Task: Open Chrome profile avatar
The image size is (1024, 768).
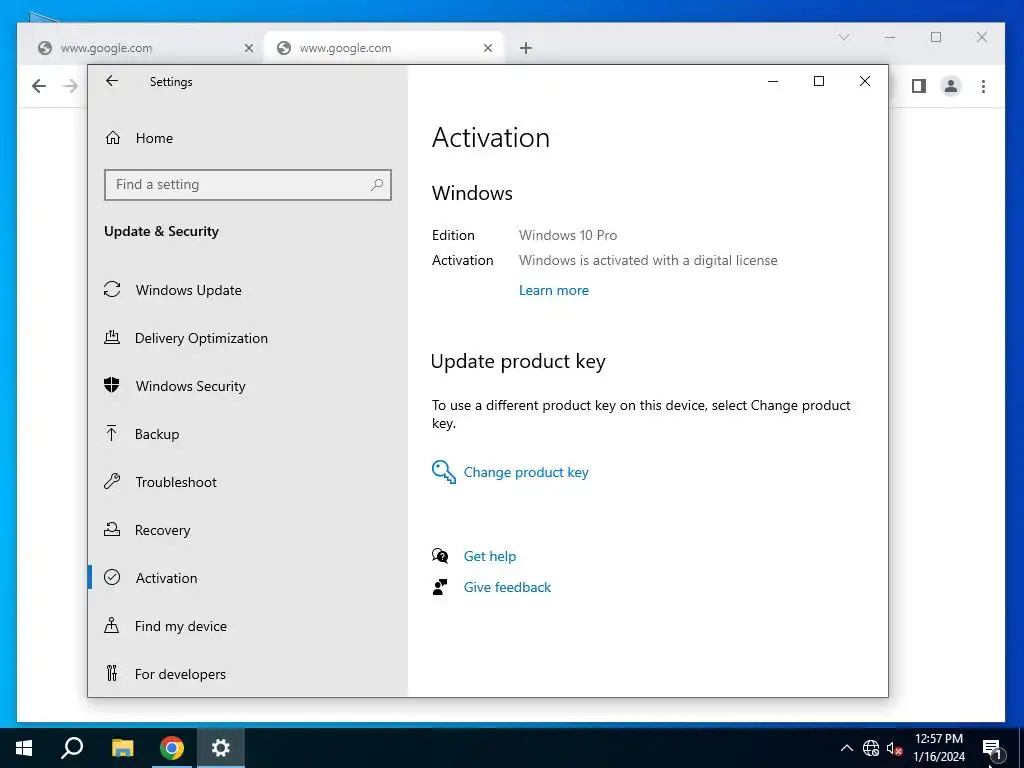Action: [951, 86]
